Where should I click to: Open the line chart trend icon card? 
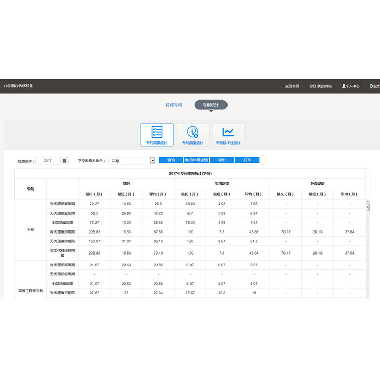click(228, 135)
